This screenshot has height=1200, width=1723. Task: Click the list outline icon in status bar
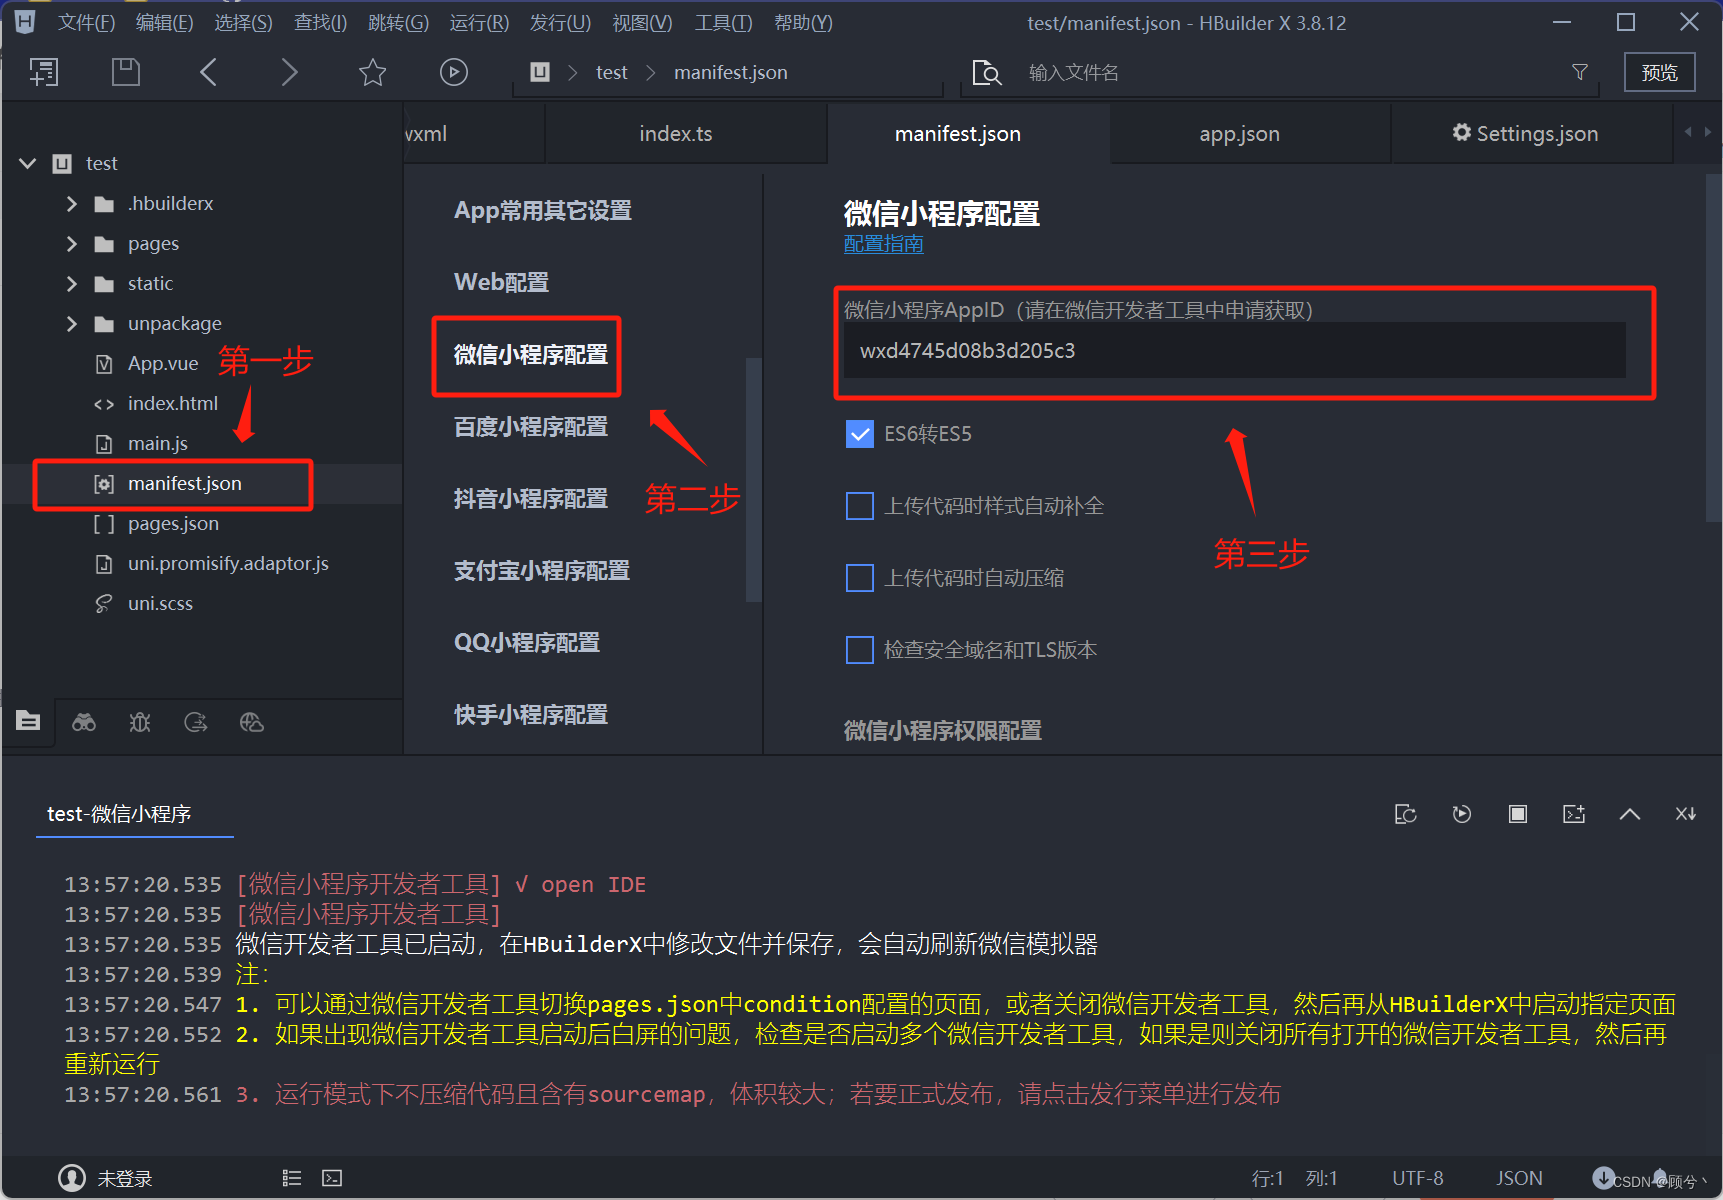pos(292,1178)
